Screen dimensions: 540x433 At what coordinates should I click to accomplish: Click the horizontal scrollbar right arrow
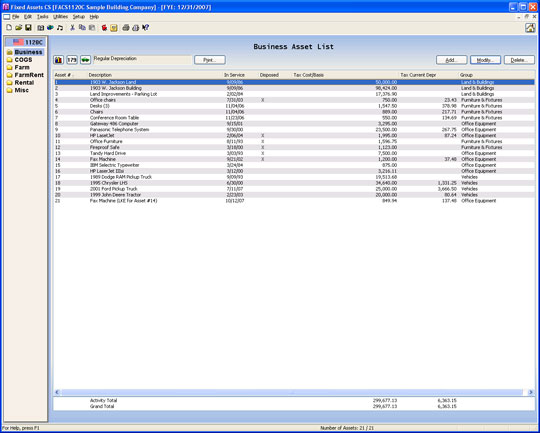(531, 392)
